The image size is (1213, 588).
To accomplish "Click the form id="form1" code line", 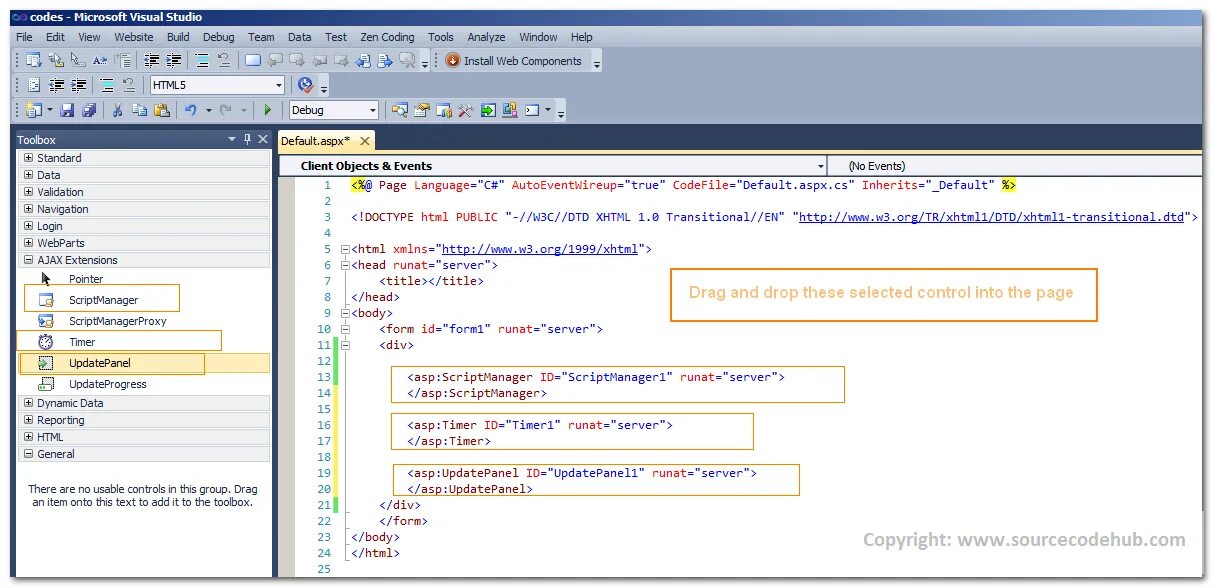I will (491, 329).
